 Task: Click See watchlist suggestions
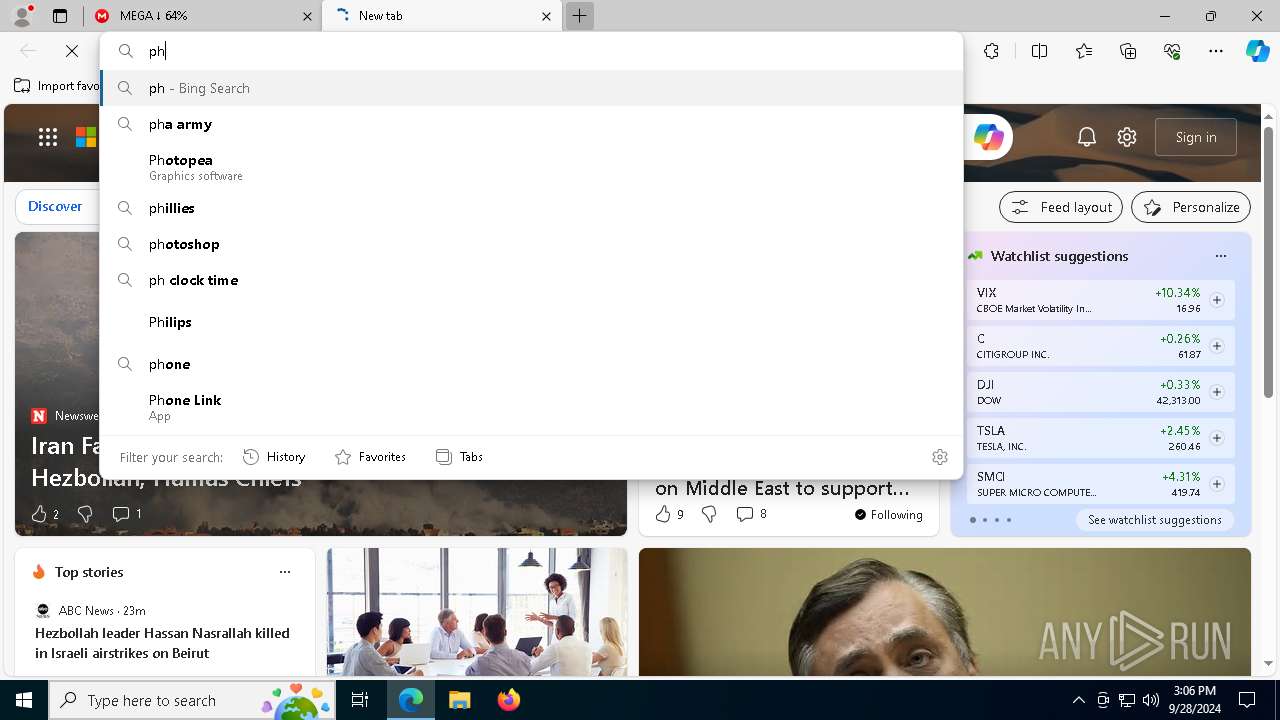click(1155, 520)
